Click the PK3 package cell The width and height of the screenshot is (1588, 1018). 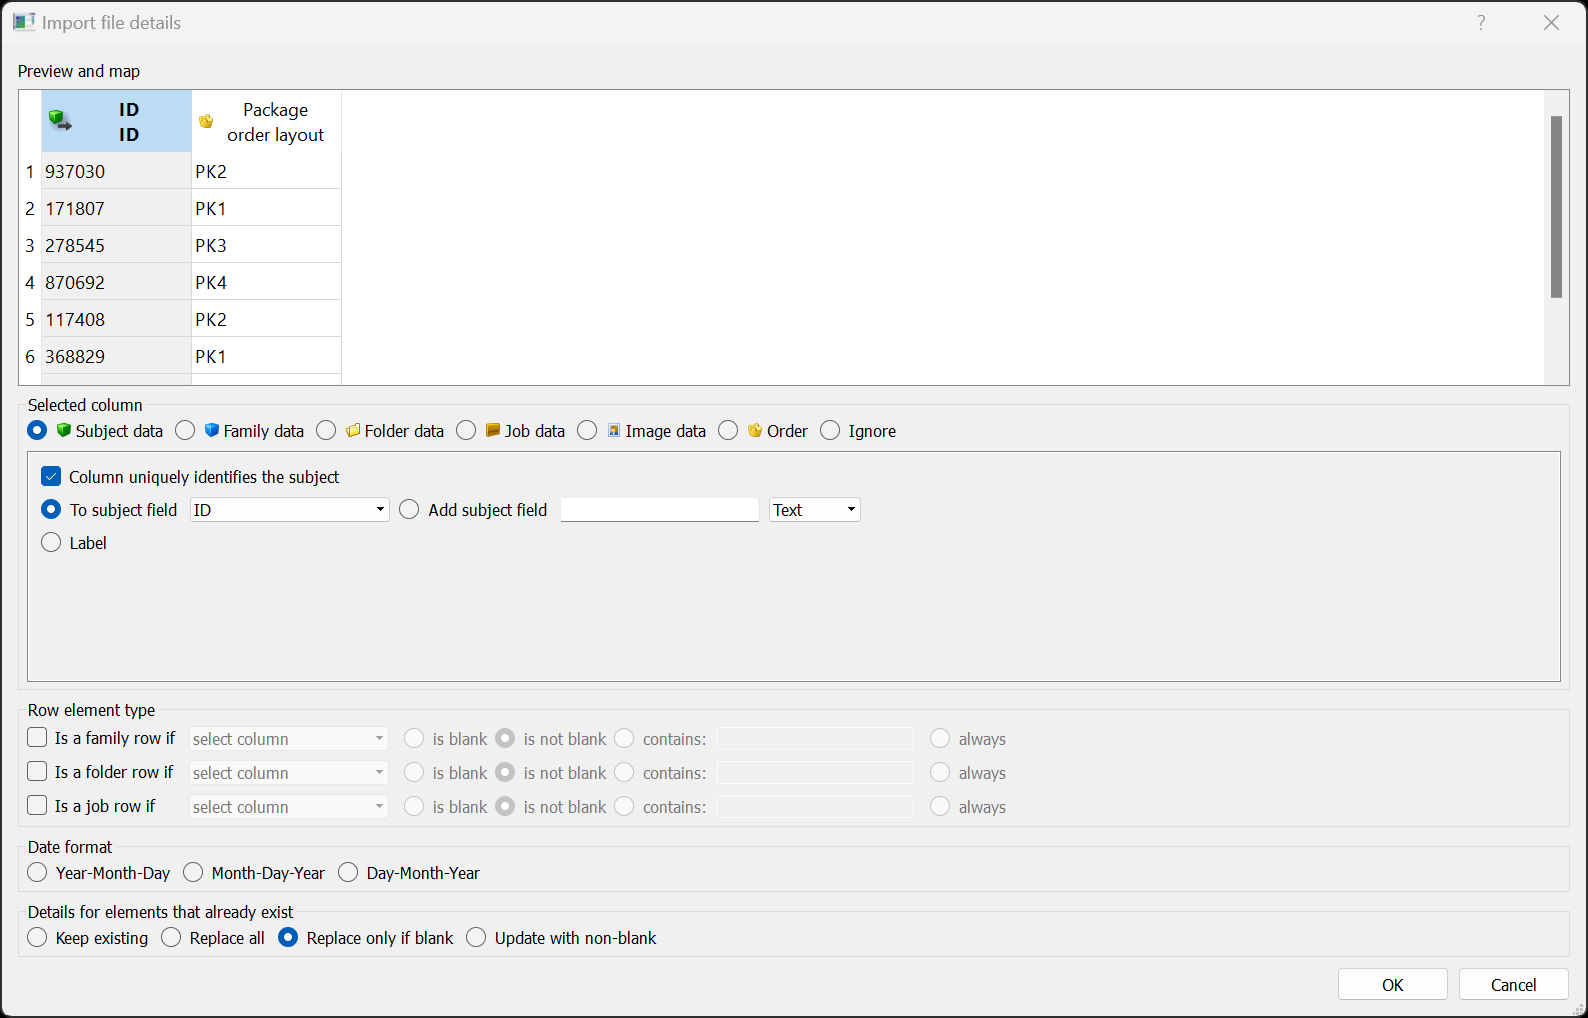(x=266, y=245)
